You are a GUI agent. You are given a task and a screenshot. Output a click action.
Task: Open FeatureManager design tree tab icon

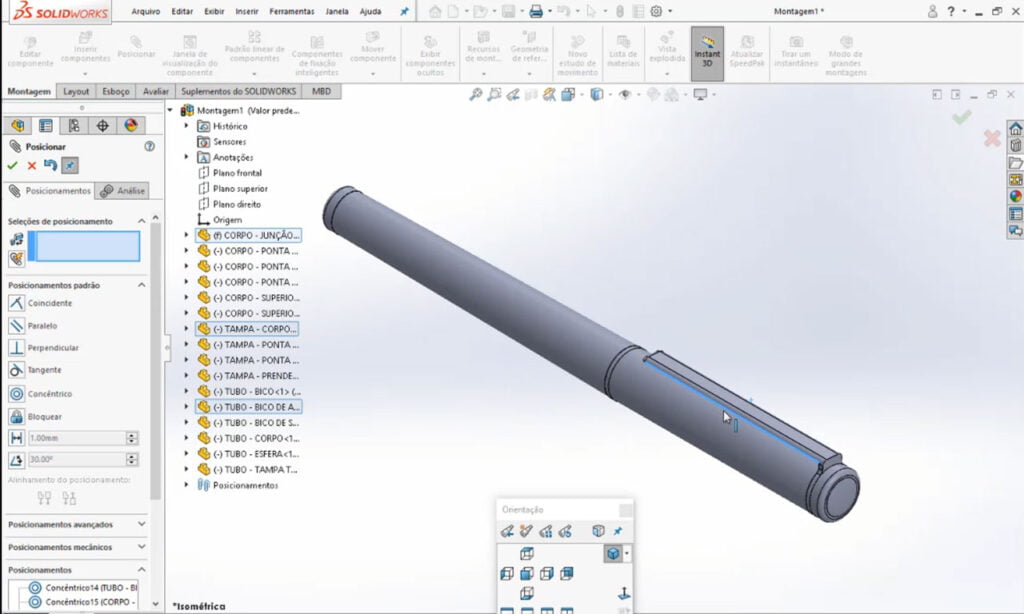pyautogui.click(x=17, y=125)
